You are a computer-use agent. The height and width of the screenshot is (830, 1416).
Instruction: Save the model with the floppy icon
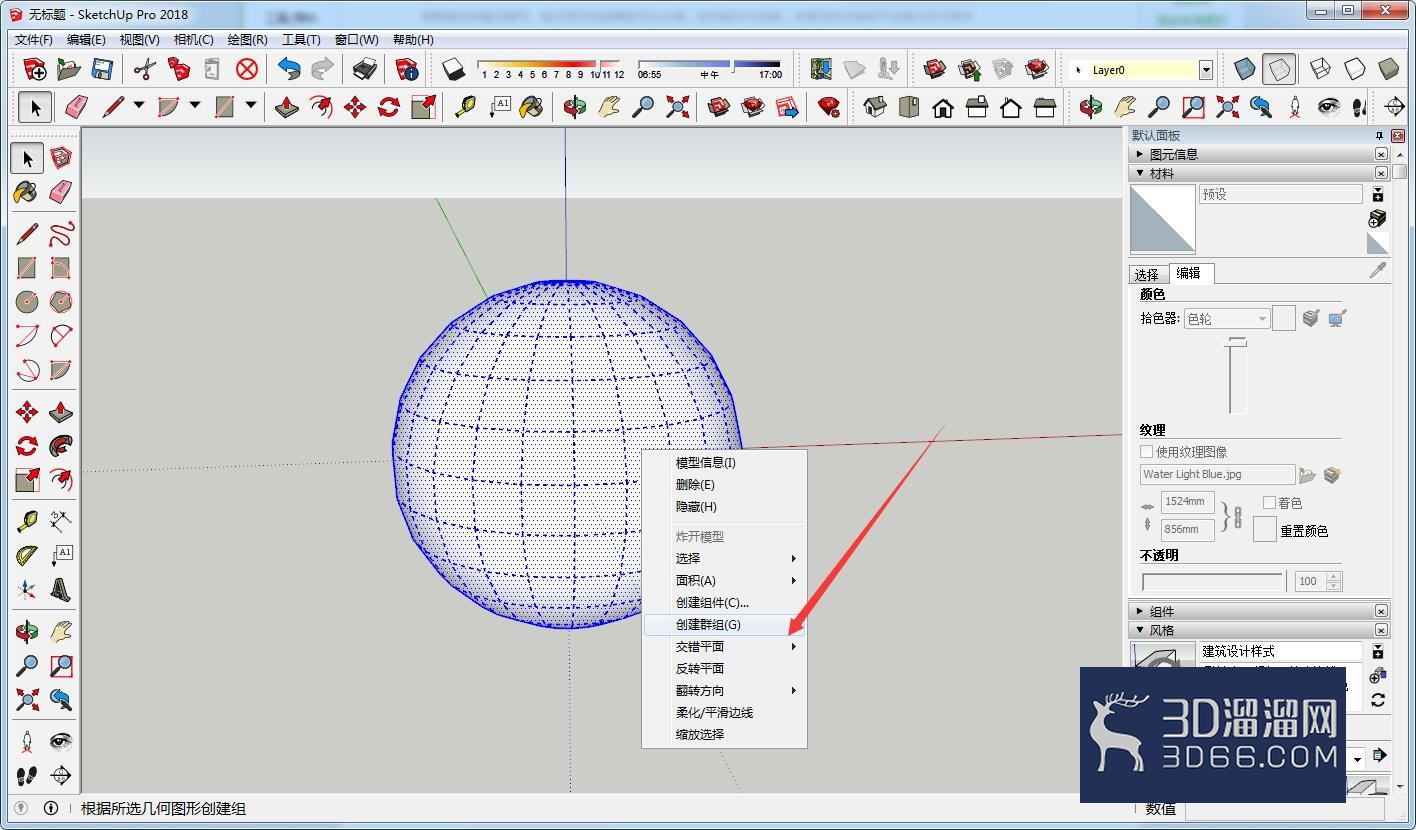(102, 69)
